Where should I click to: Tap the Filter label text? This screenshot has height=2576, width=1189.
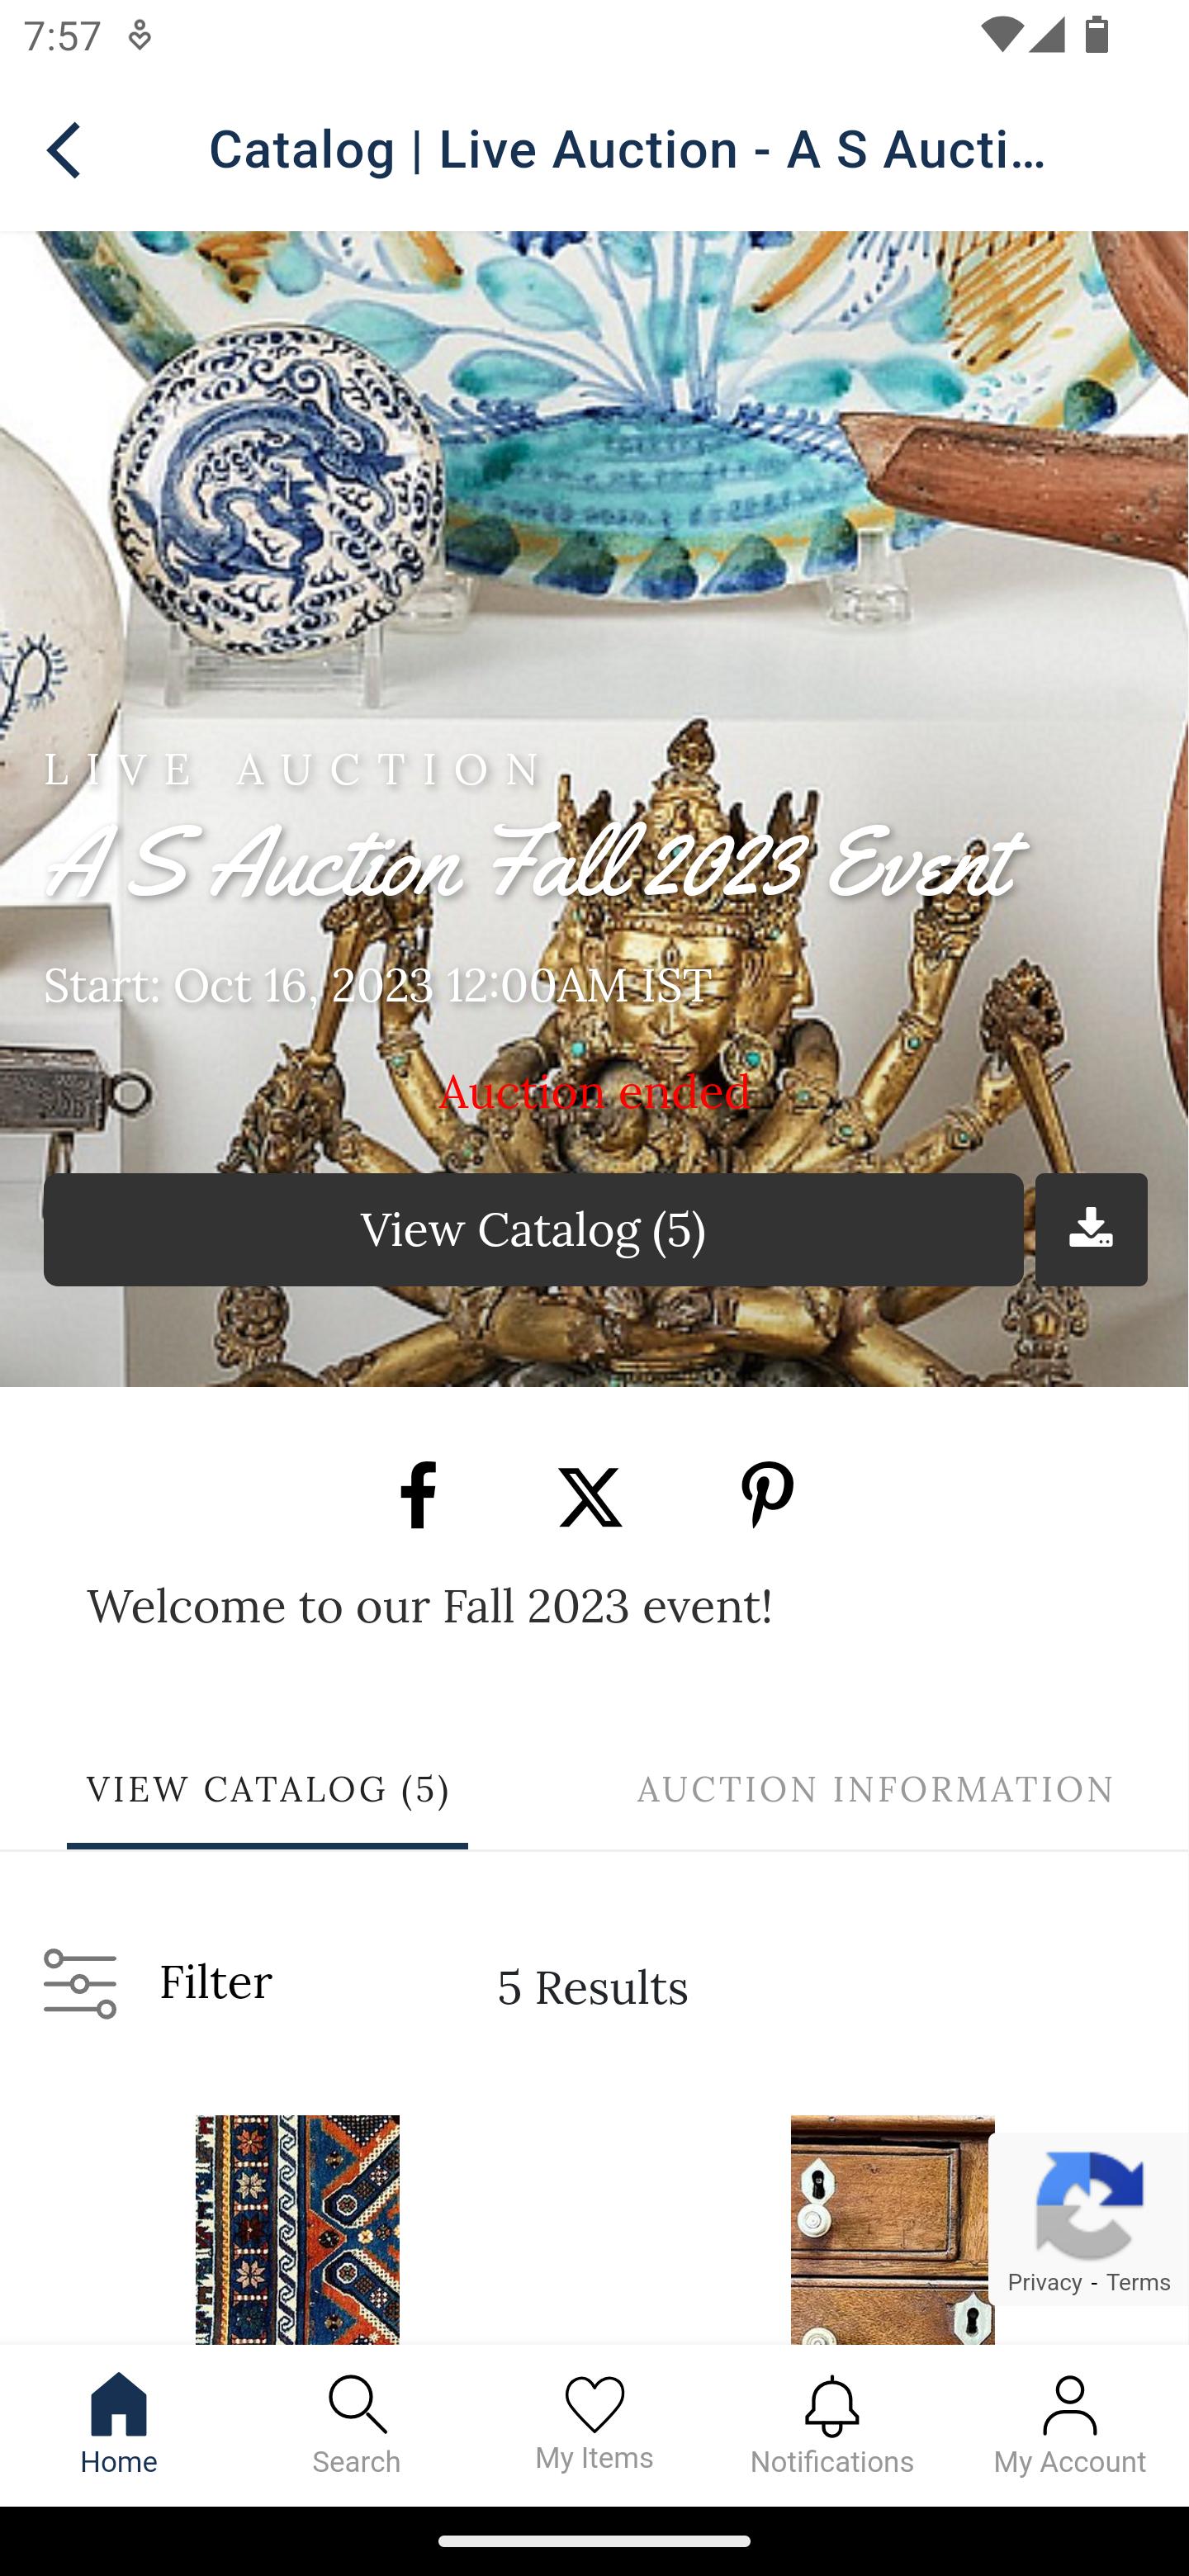tap(216, 1982)
